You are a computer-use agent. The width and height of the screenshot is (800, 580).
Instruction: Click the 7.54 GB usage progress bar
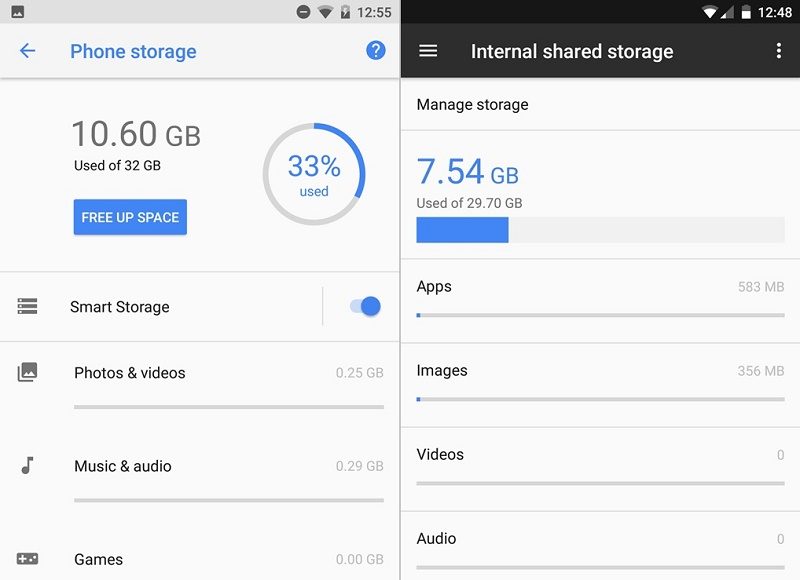click(600, 230)
